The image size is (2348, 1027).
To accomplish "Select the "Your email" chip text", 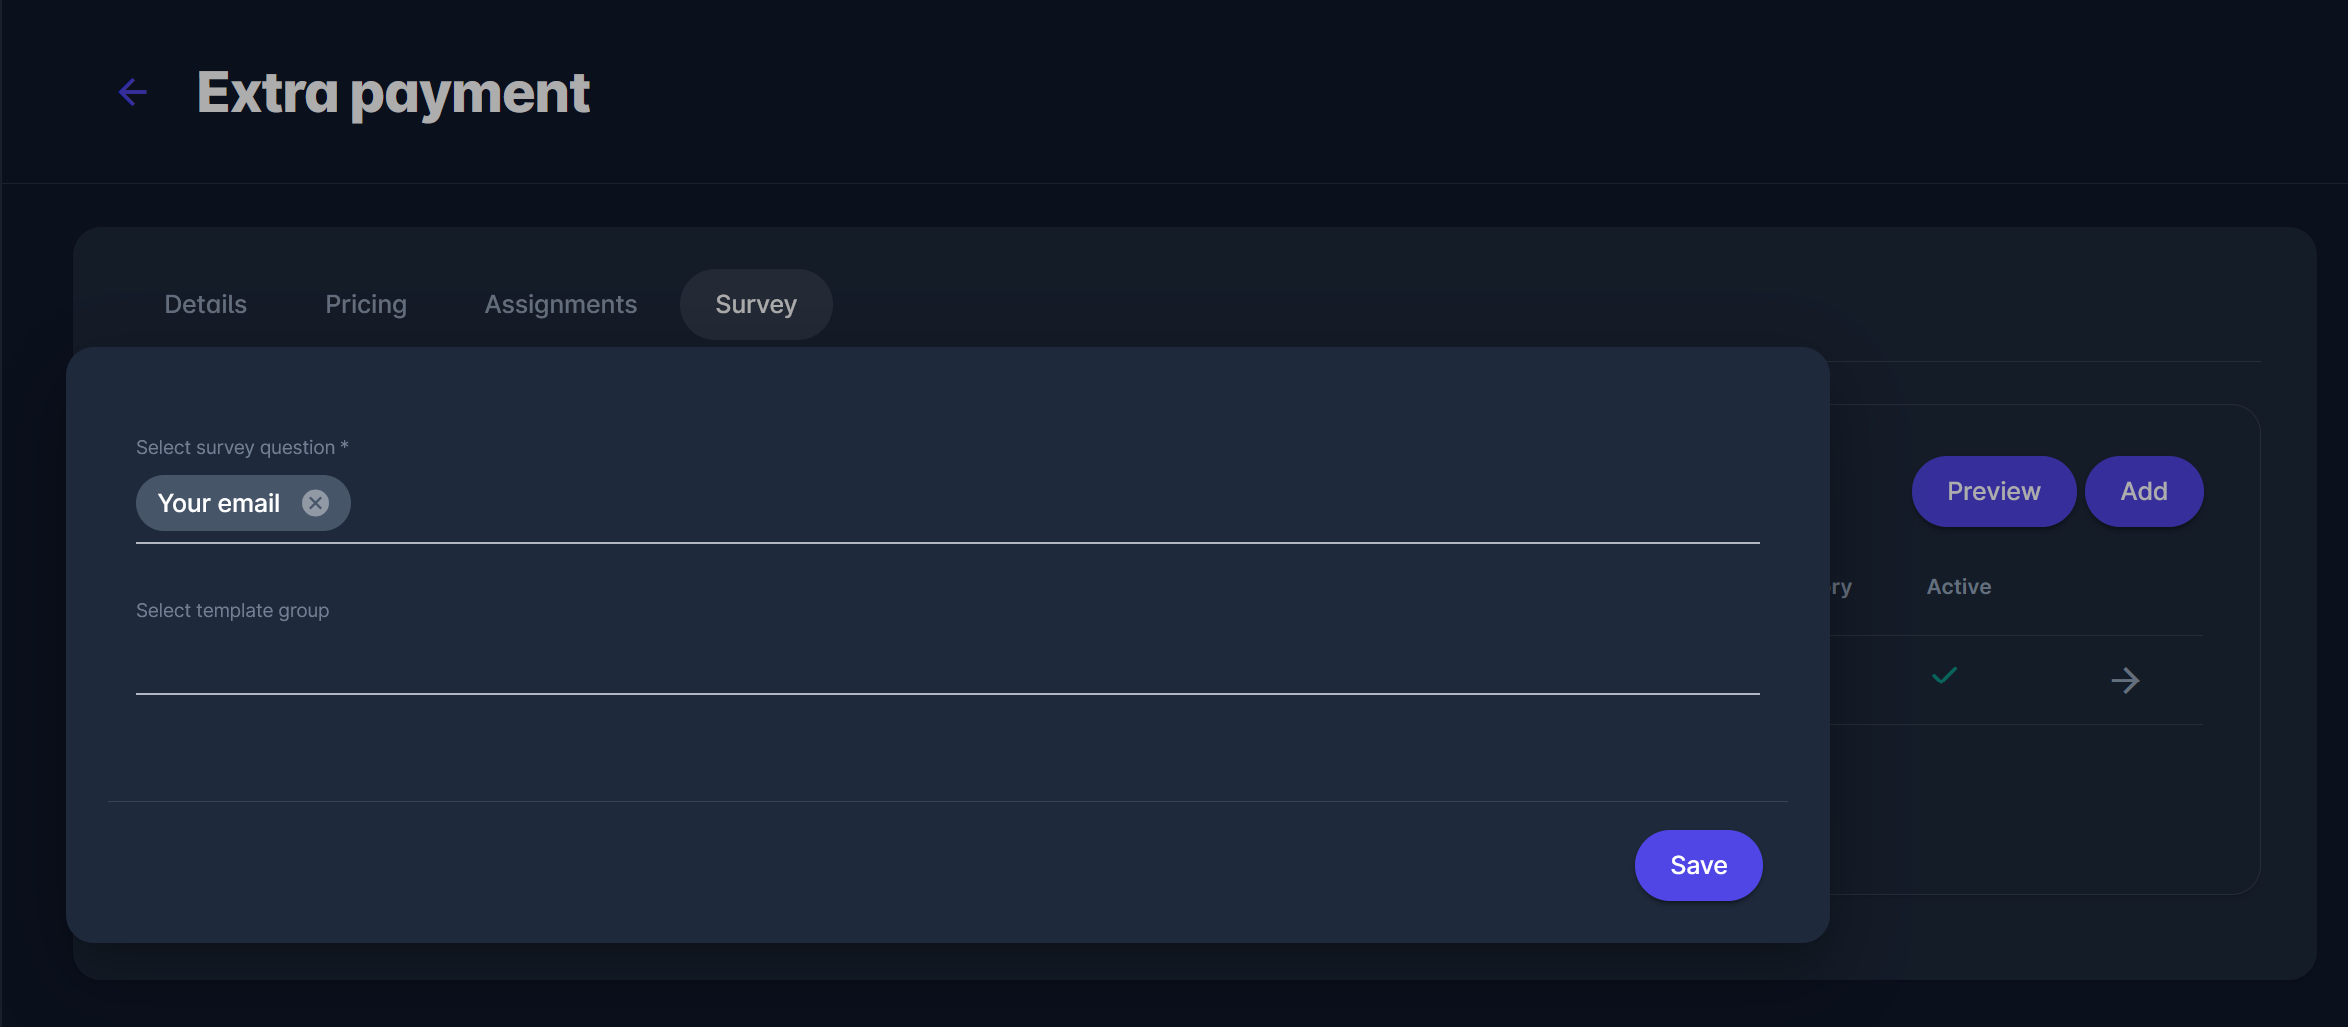I will click(219, 503).
